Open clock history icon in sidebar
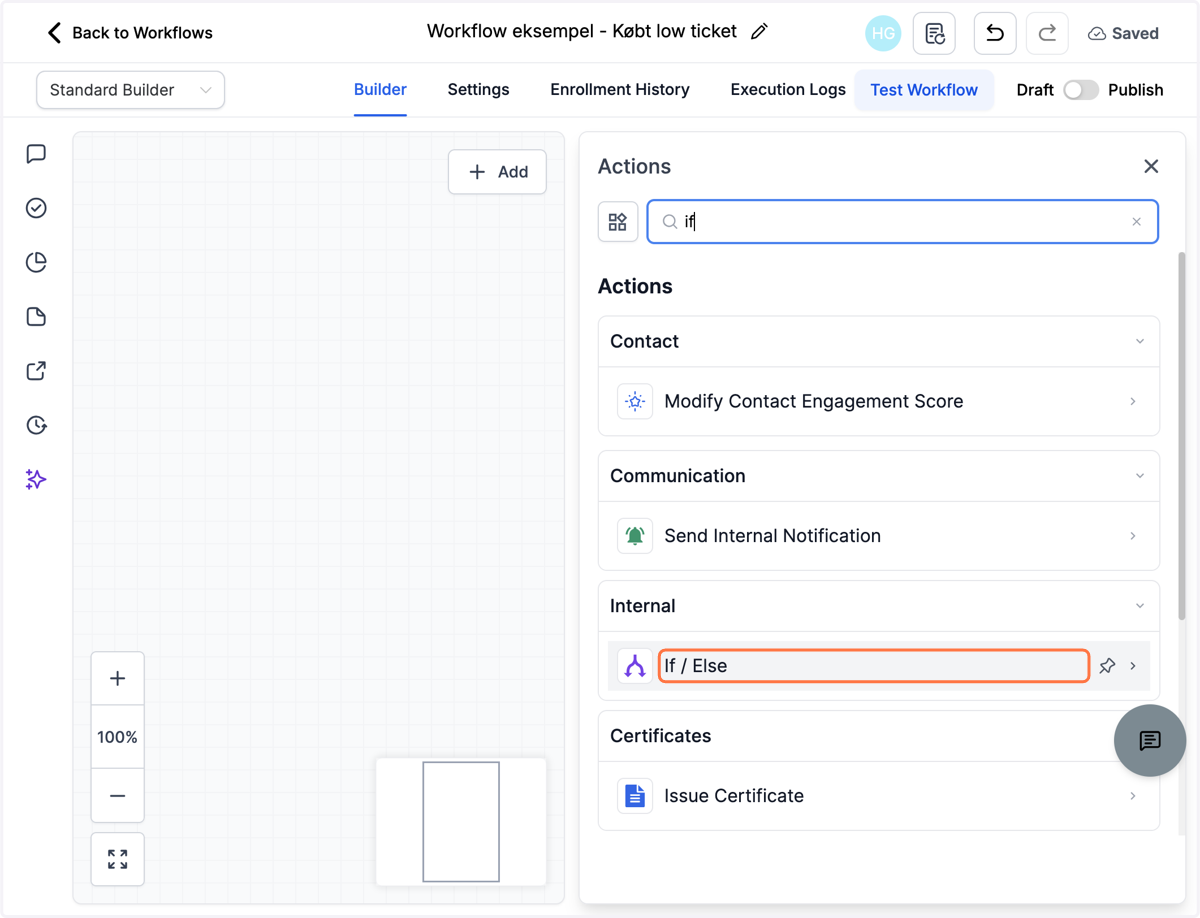The image size is (1200, 918). point(36,425)
